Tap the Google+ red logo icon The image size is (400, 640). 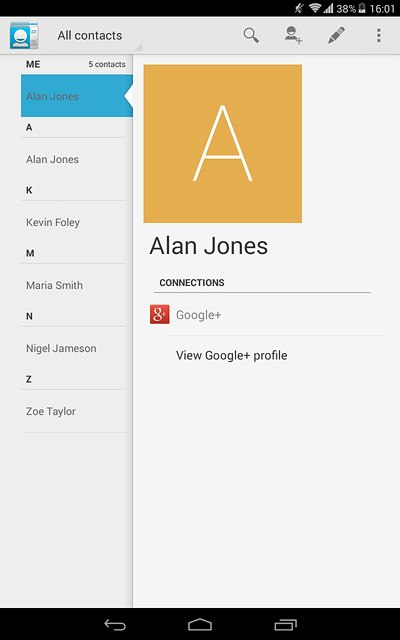160,314
